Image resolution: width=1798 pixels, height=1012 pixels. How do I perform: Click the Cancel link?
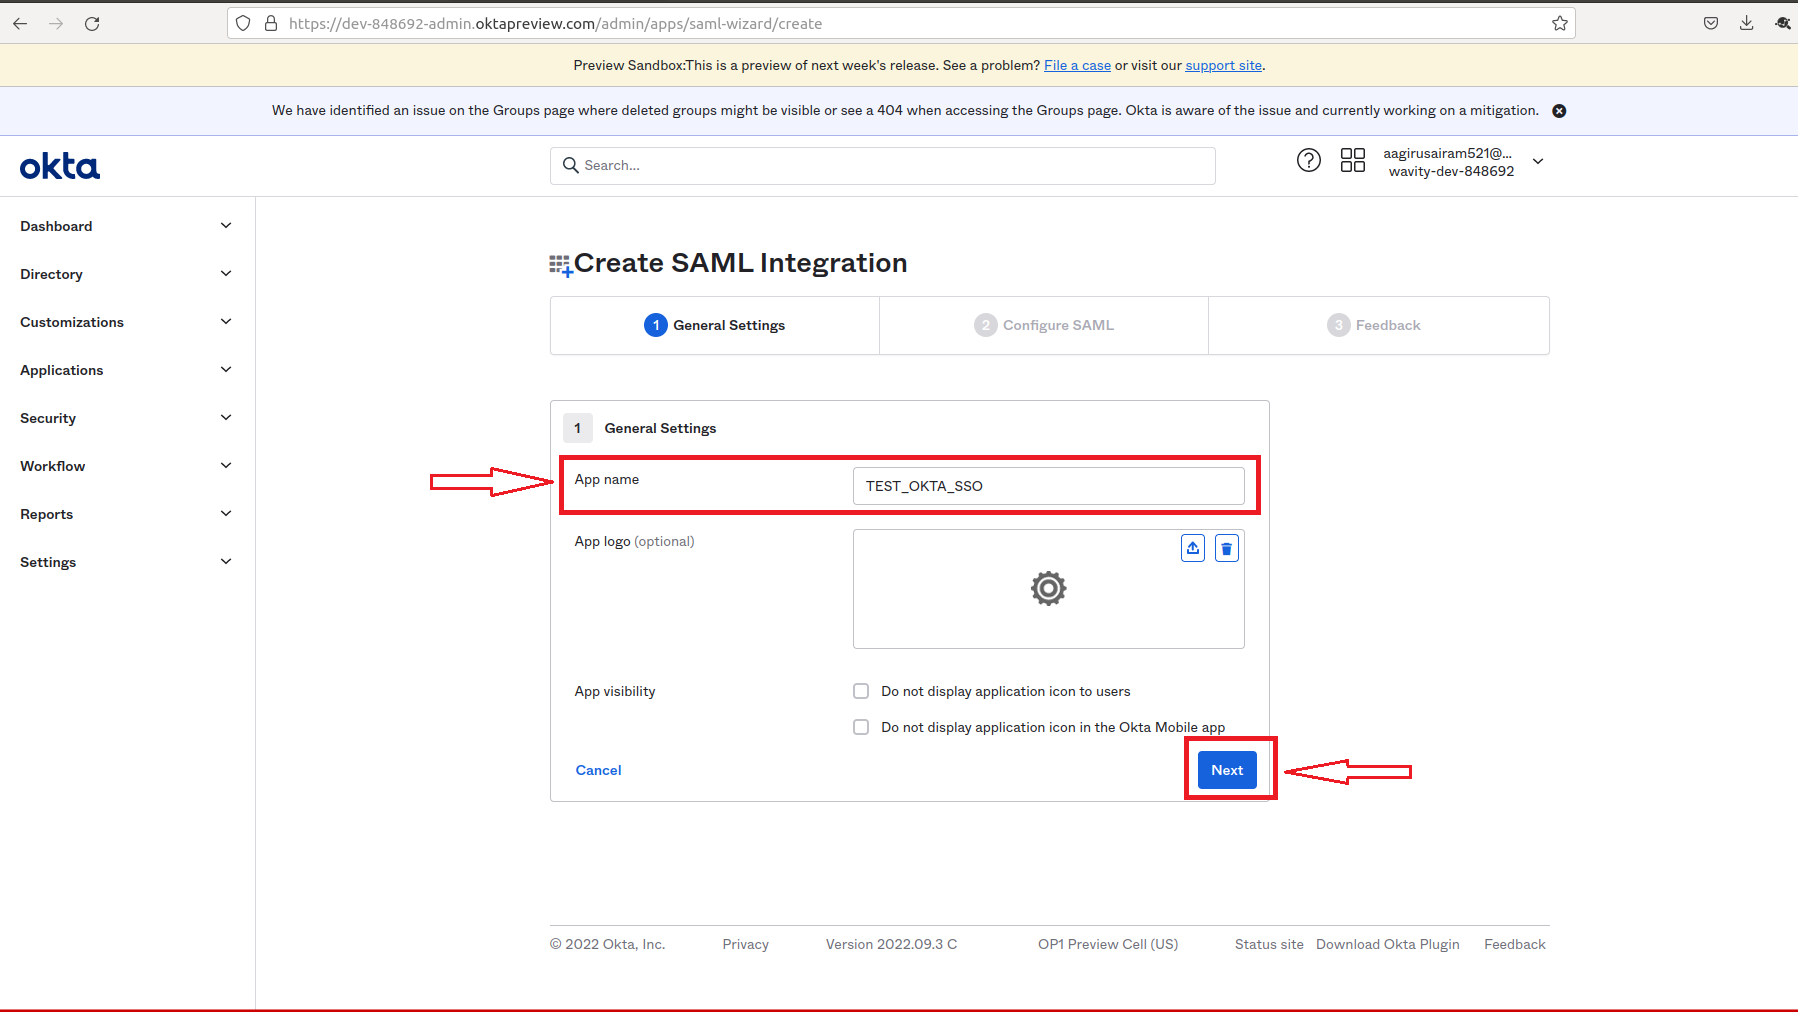click(598, 770)
